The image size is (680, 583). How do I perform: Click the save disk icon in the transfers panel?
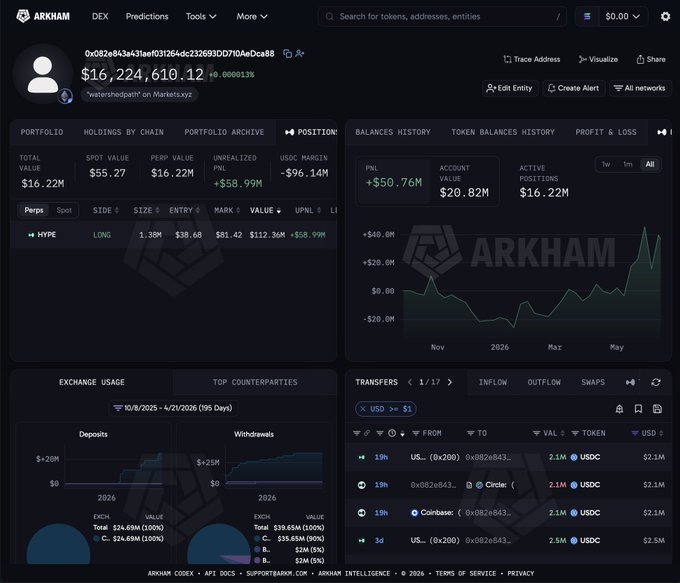coord(657,409)
